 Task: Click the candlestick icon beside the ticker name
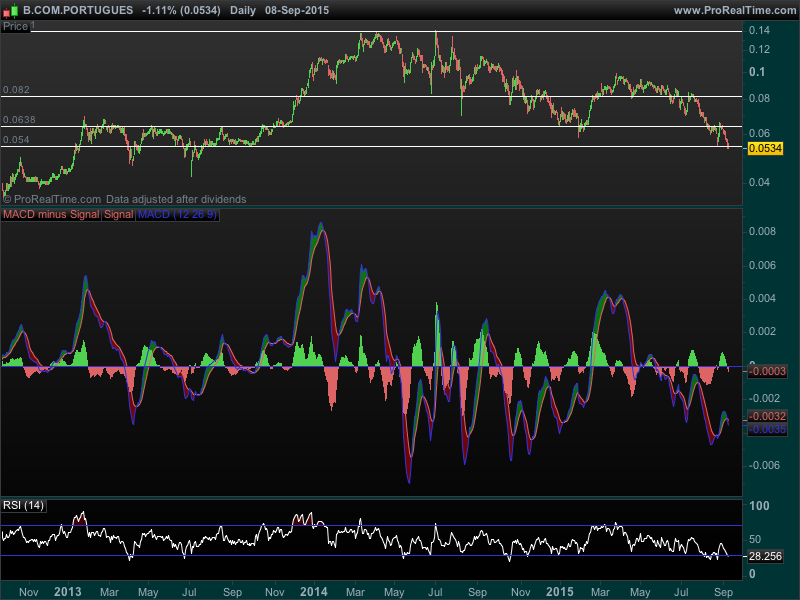tap(10, 9)
